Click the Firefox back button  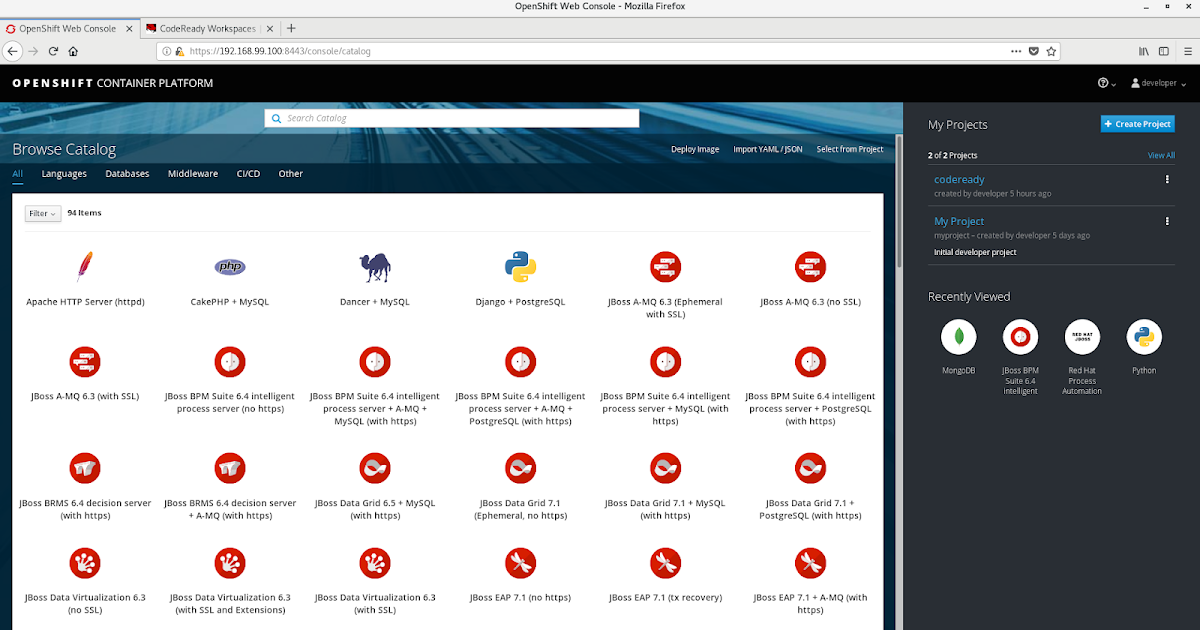pyautogui.click(x=13, y=50)
